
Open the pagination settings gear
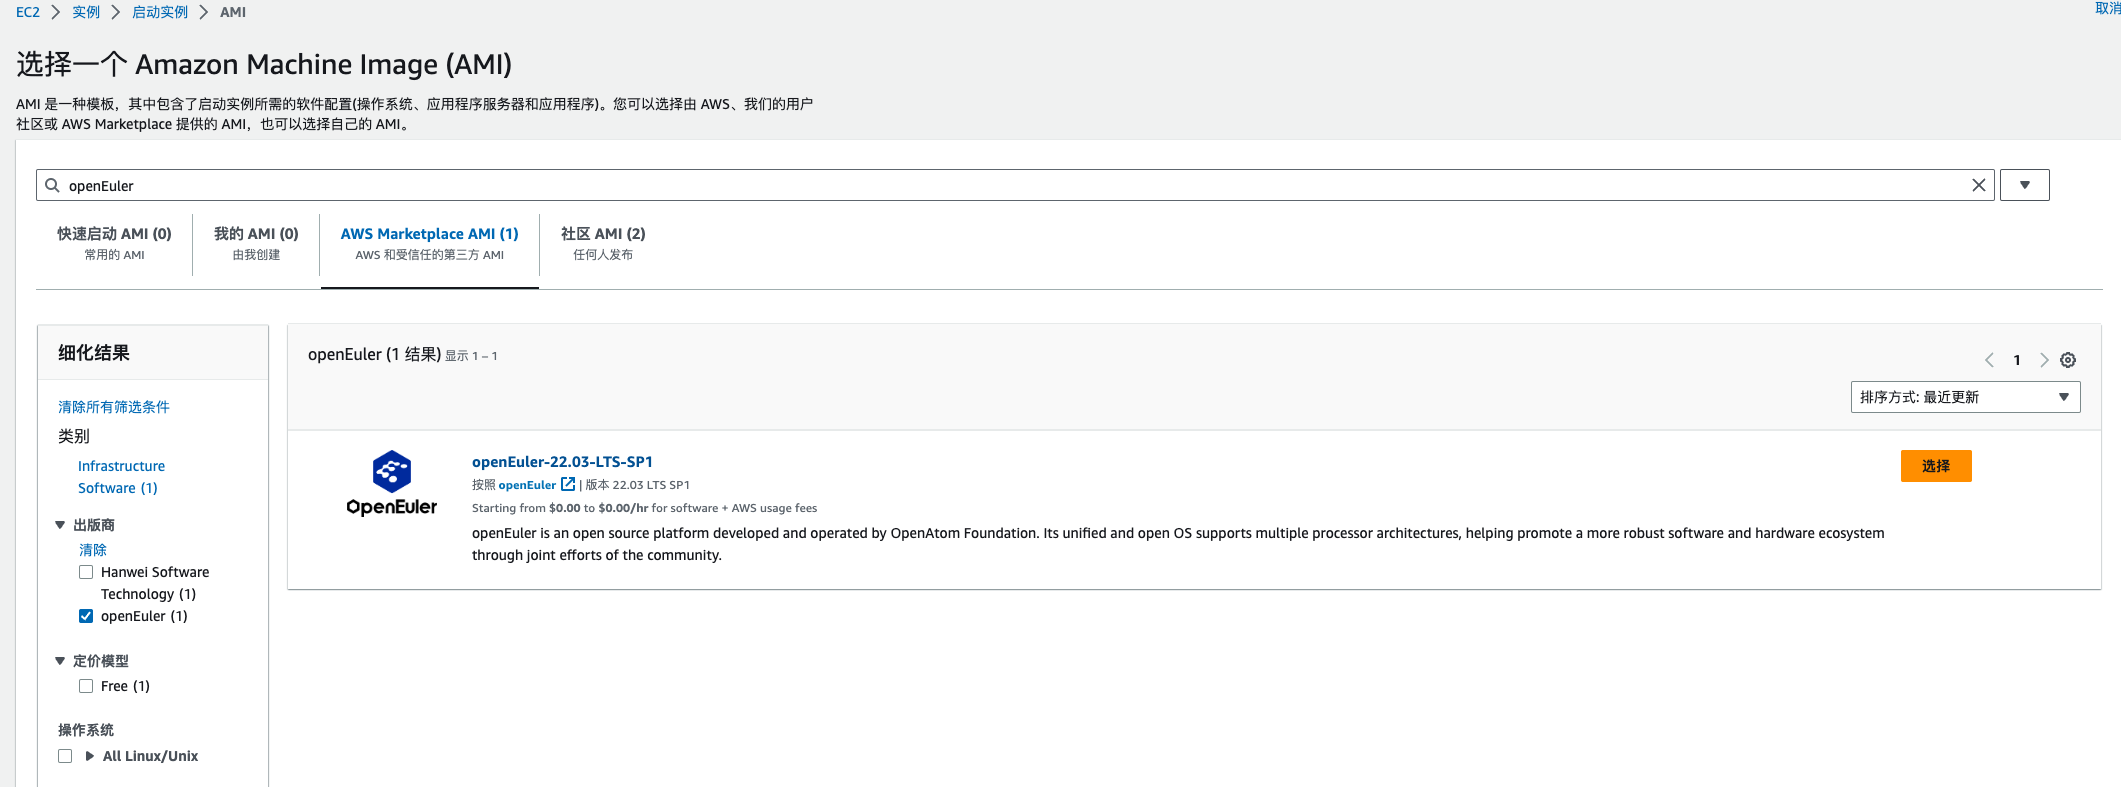(2068, 360)
